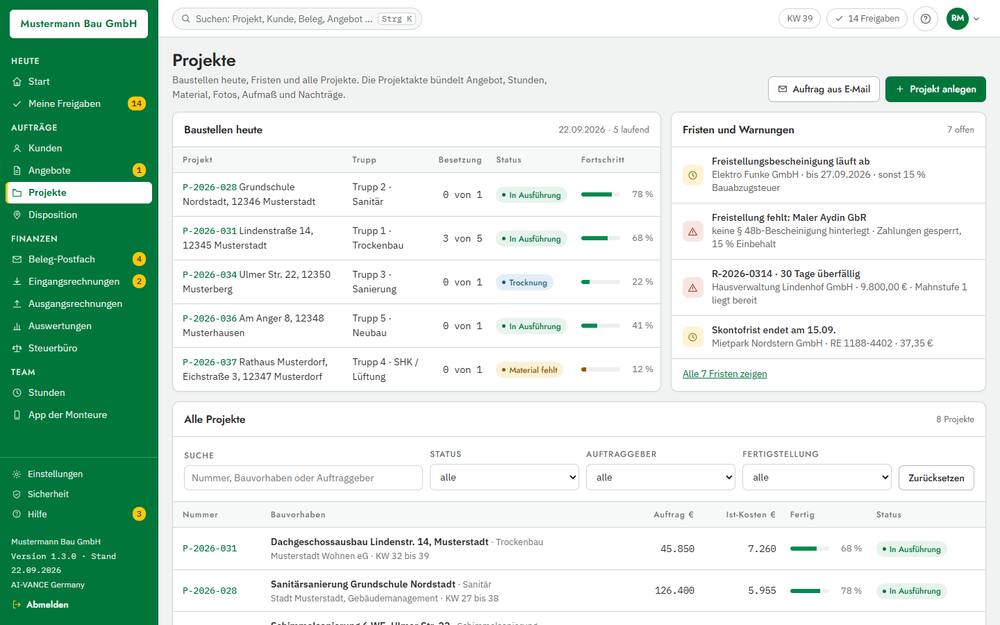Click the 12 % progress bar for Rathaus Musterdorf

point(600,369)
